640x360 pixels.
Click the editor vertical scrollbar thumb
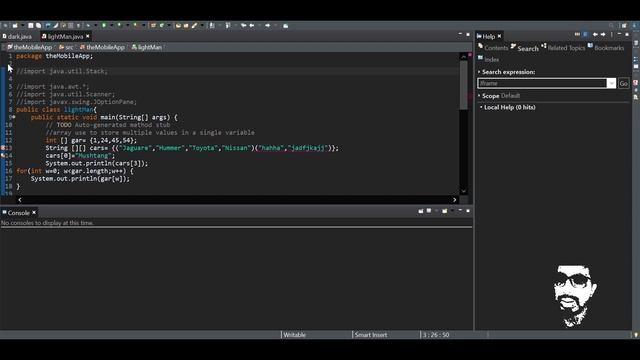click(x=463, y=86)
